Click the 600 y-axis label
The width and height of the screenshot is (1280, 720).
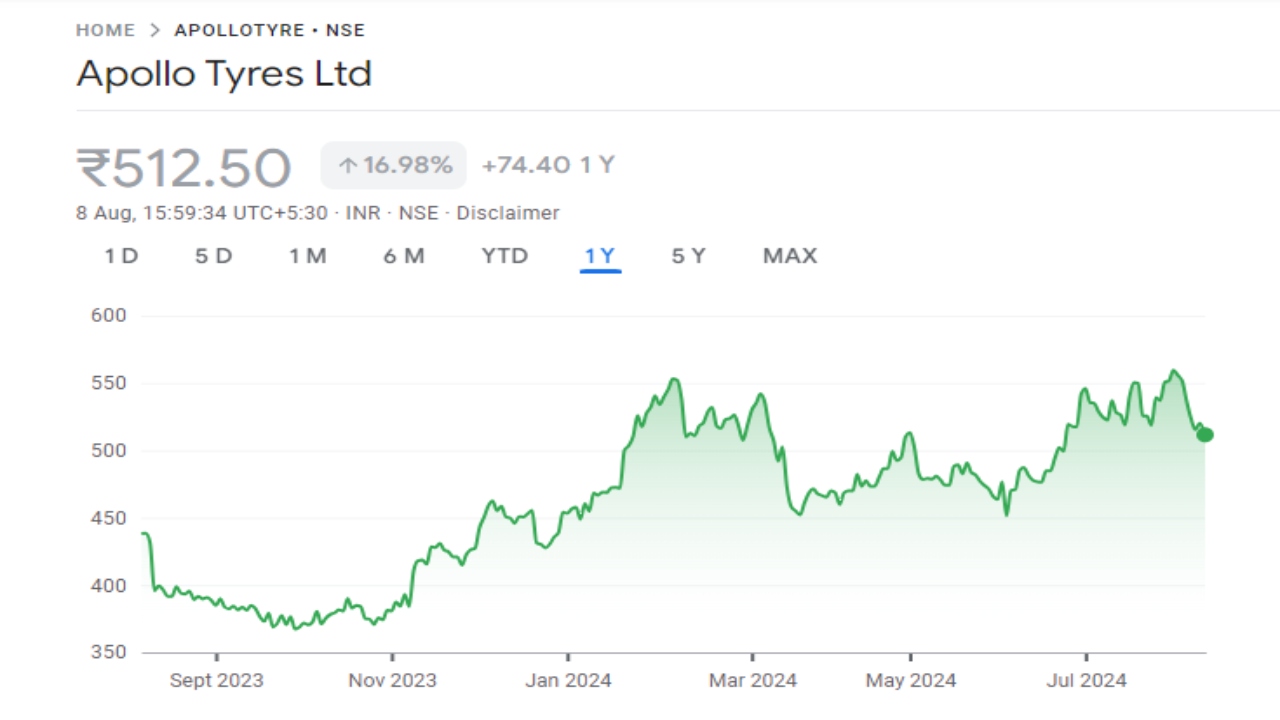tap(108, 316)
